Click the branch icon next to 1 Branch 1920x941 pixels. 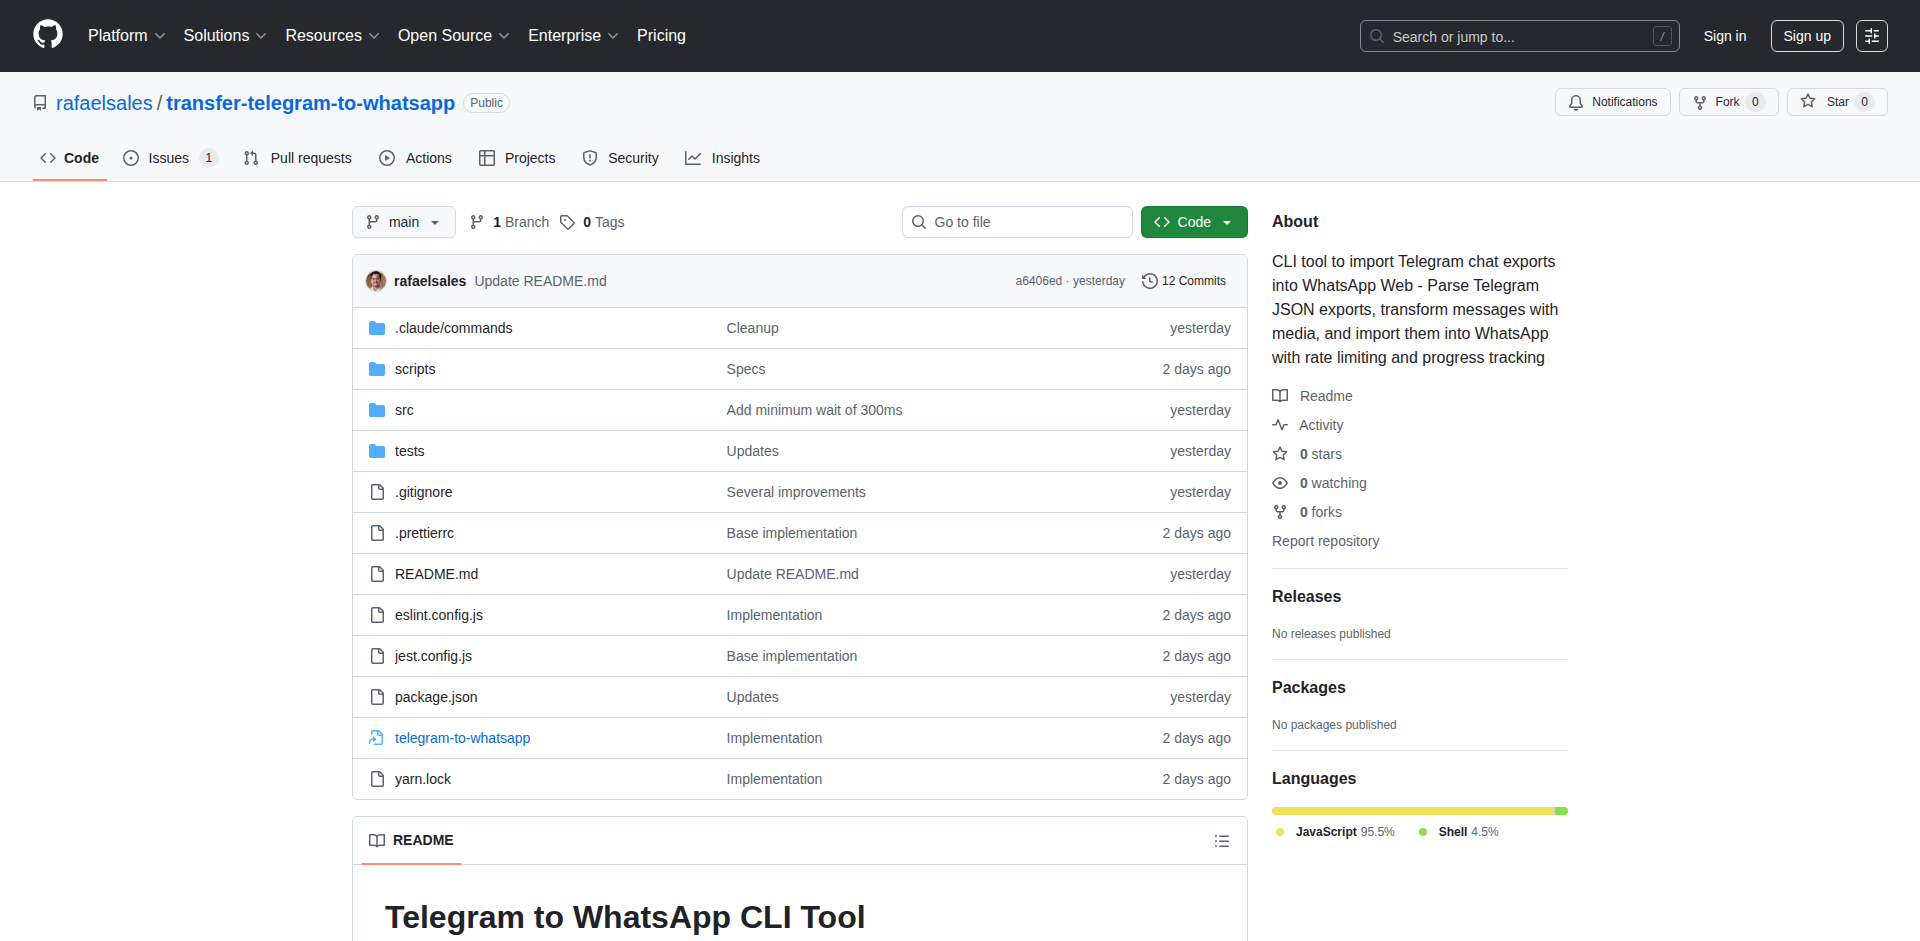pos(477,222)
